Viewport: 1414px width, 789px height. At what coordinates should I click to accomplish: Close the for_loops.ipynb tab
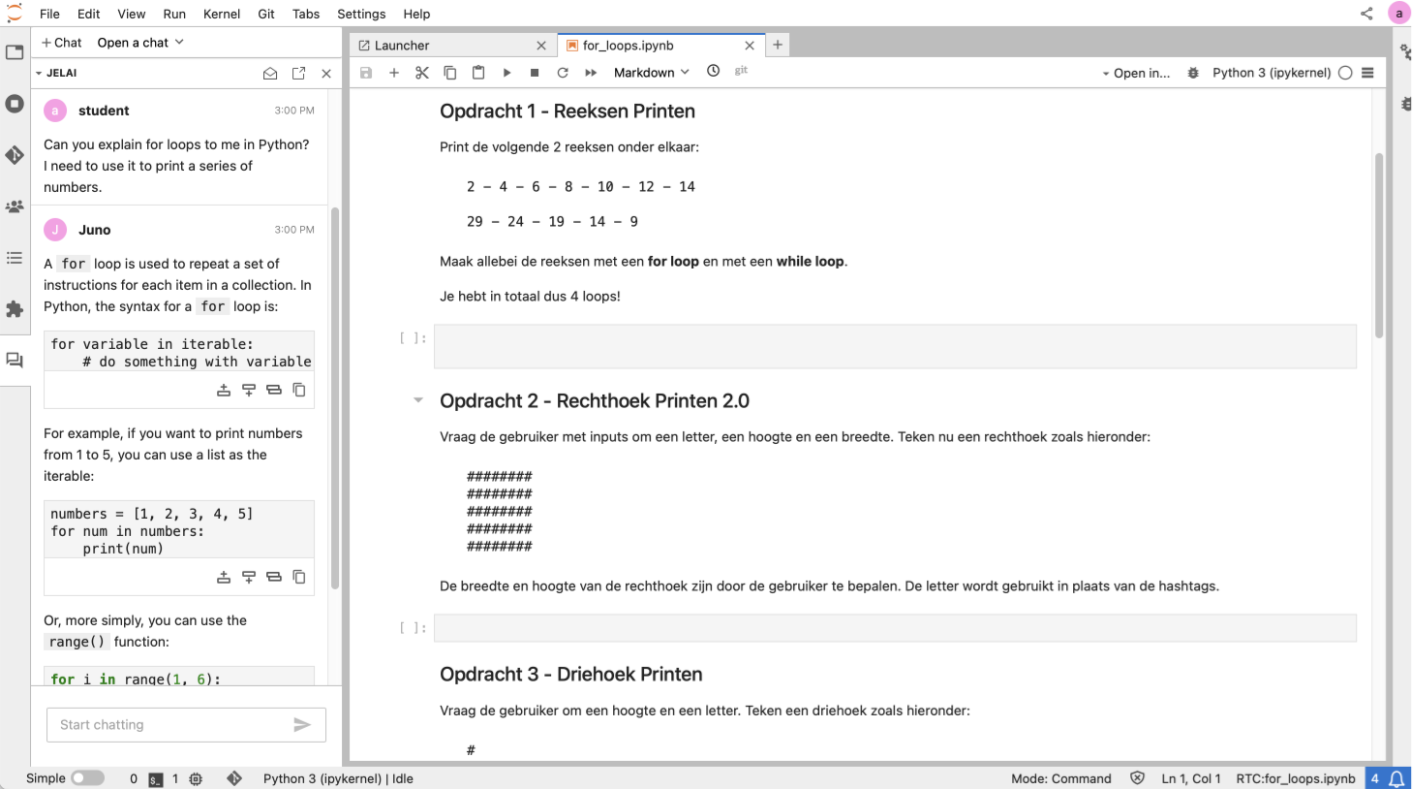[749, 45]
